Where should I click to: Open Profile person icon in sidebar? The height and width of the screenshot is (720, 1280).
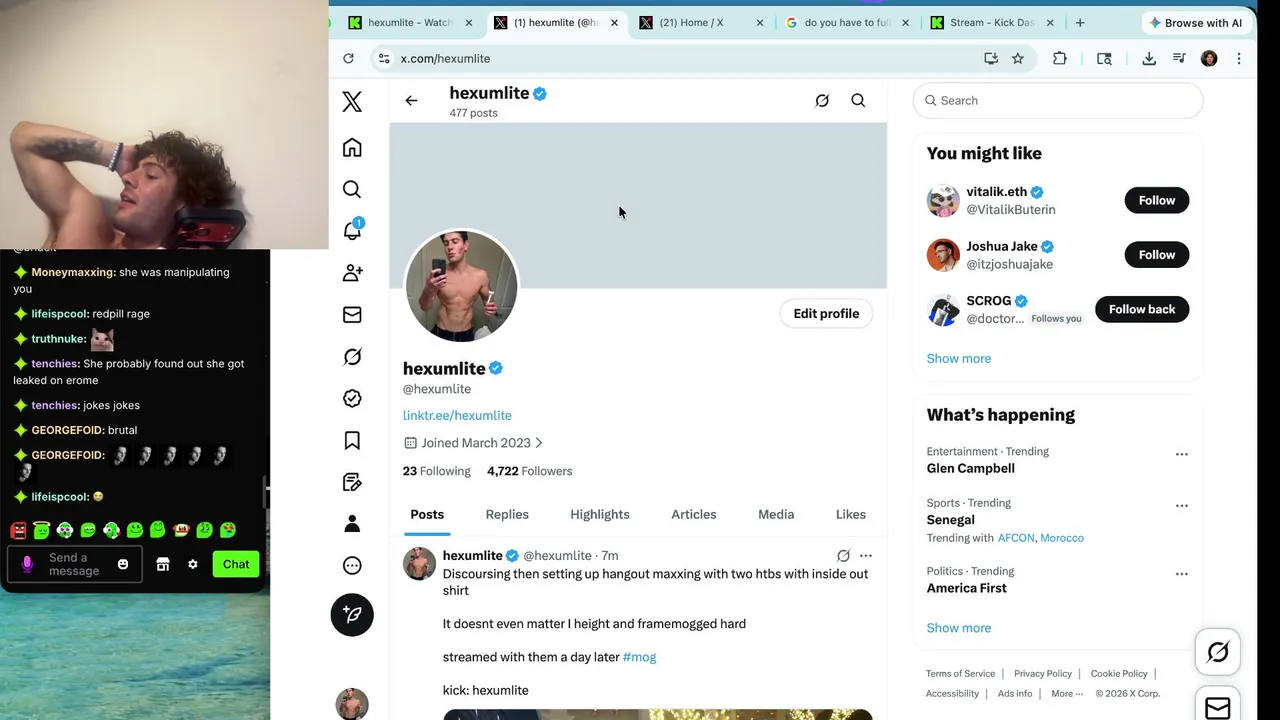[x=352, y=524]
